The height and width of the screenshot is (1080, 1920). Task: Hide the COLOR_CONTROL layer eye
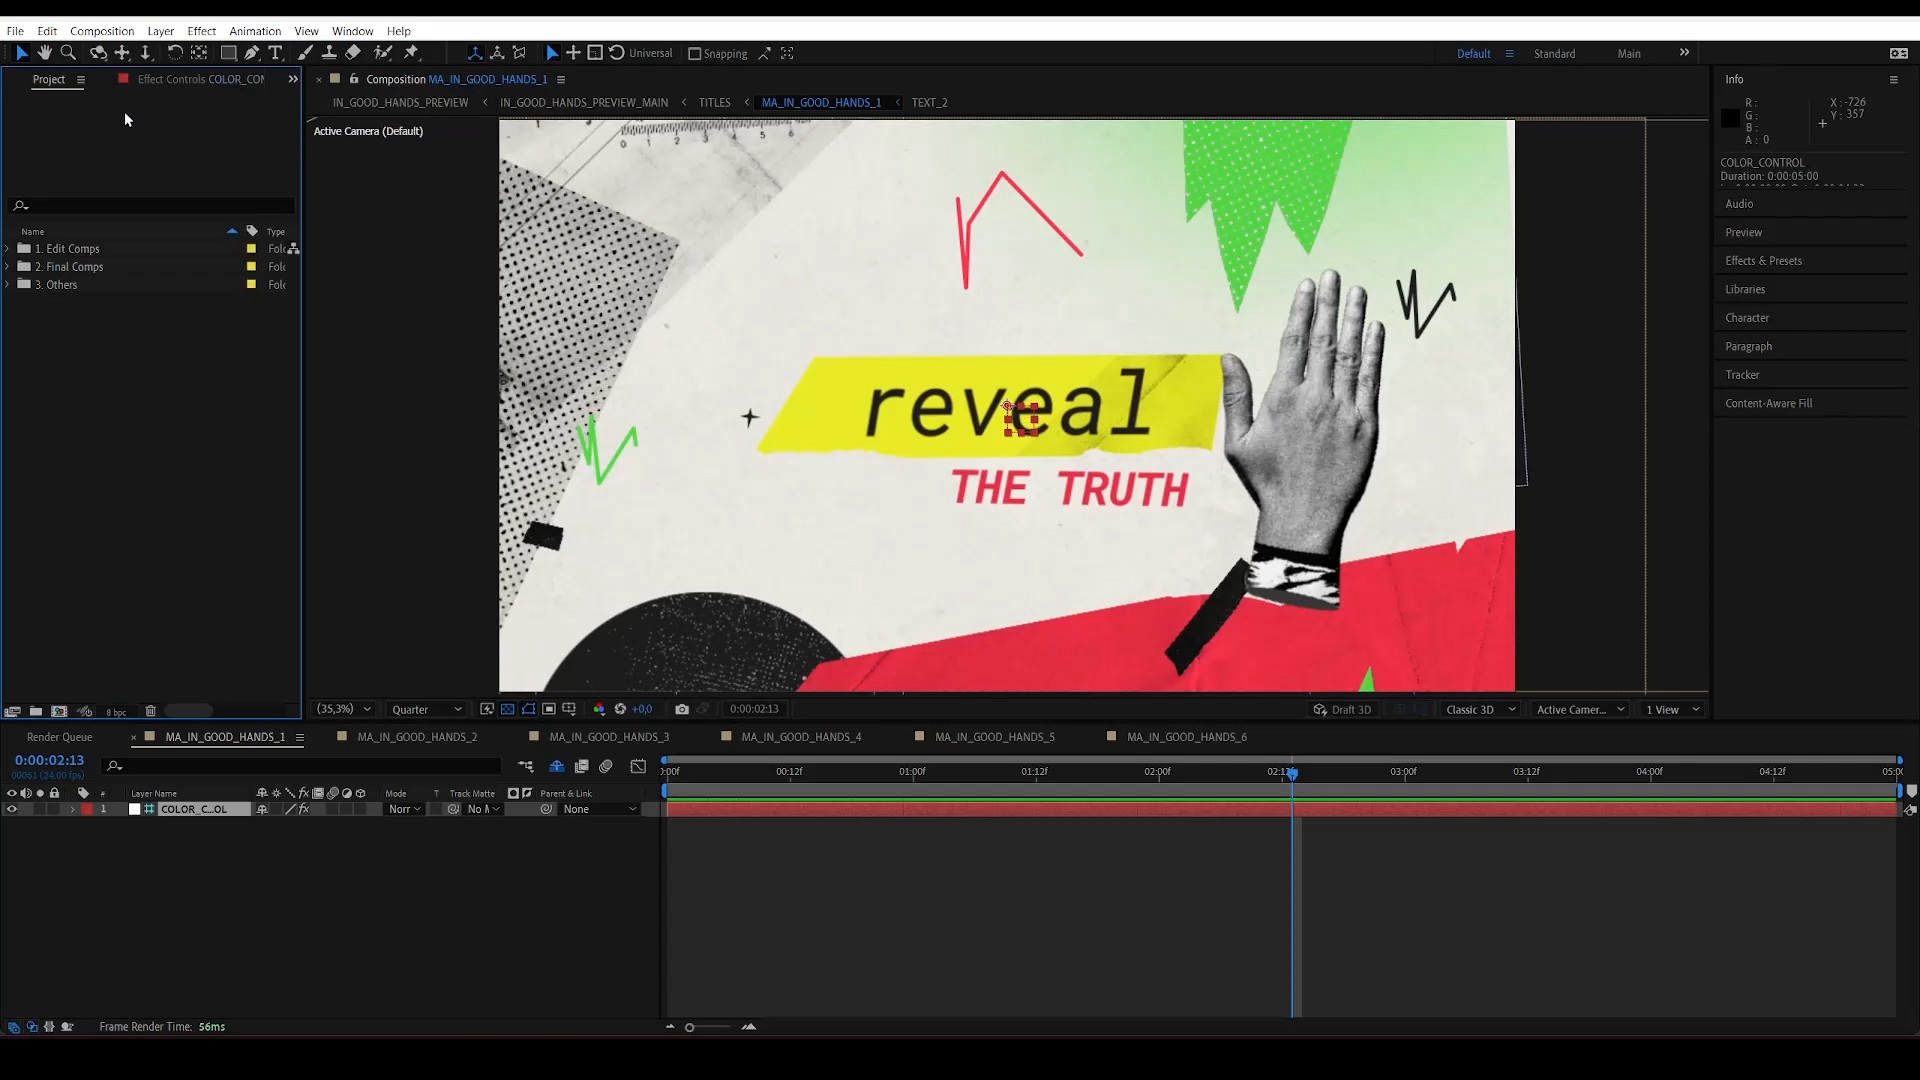tap(12, 809)
